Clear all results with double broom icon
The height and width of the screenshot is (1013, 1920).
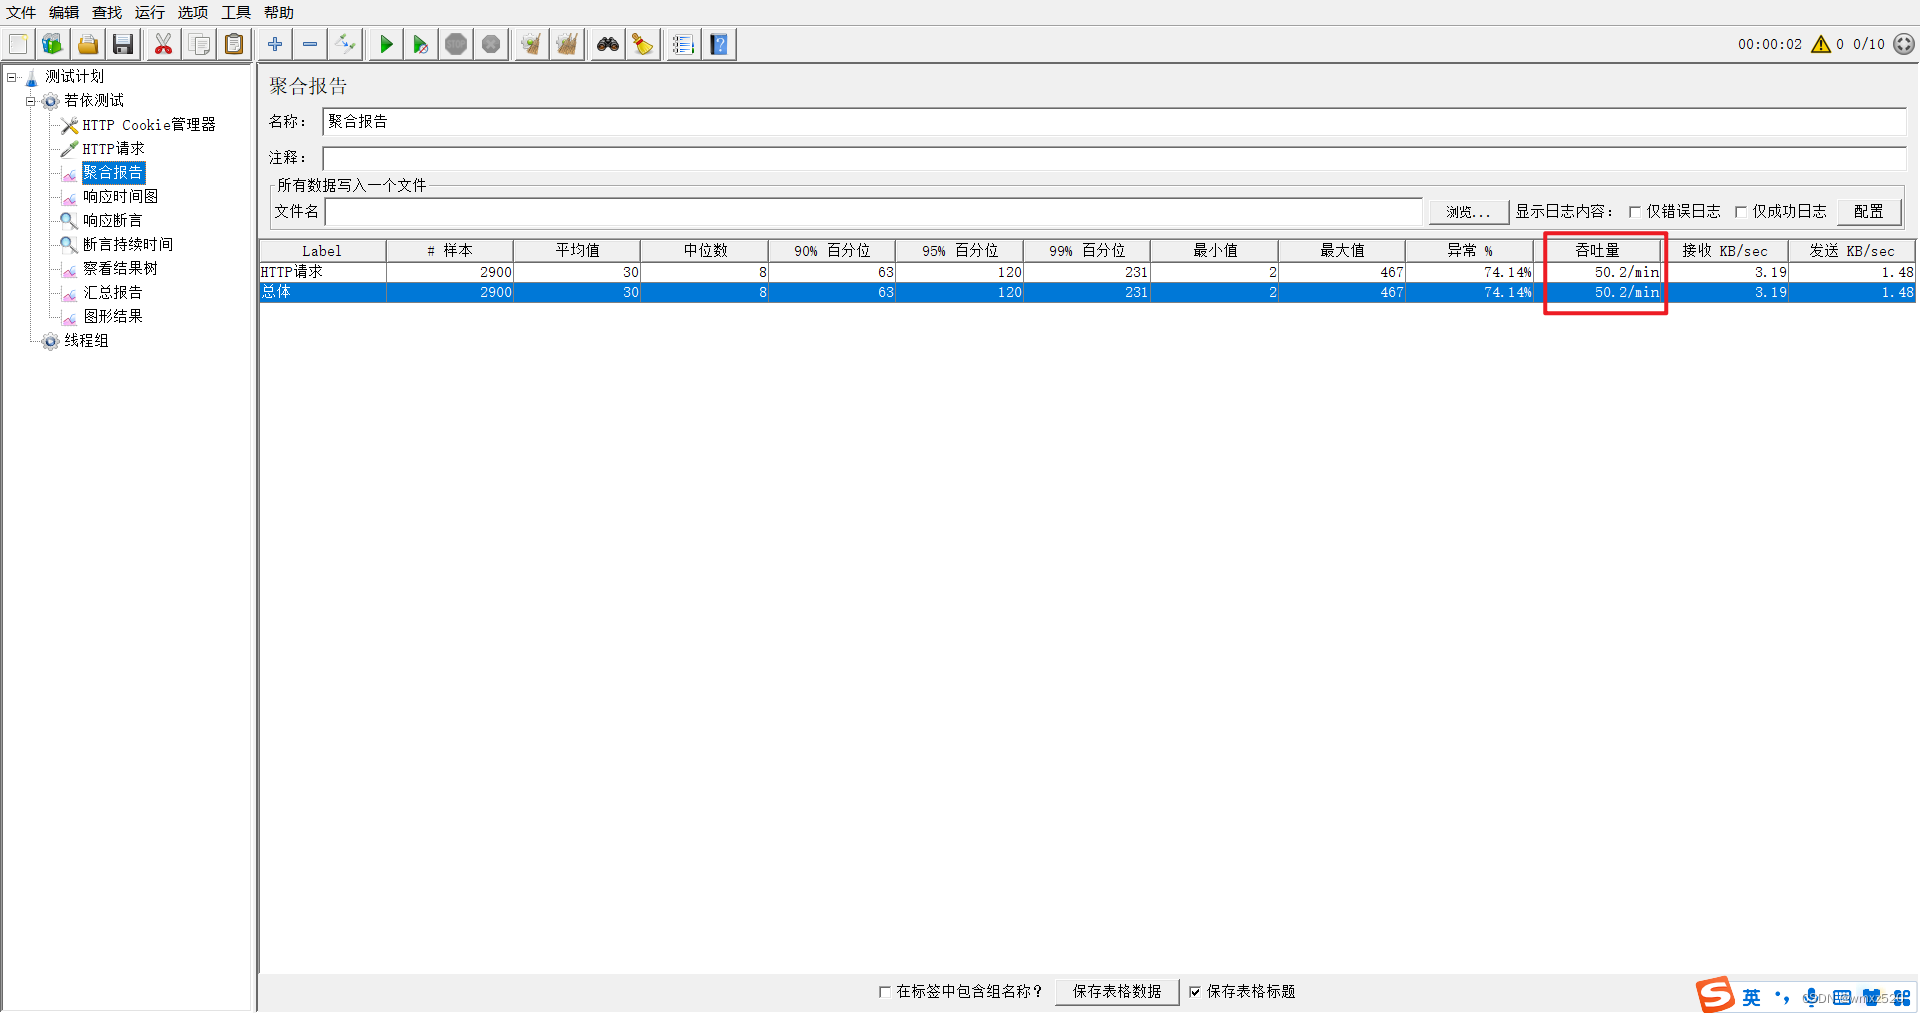(x=567, y=44)
